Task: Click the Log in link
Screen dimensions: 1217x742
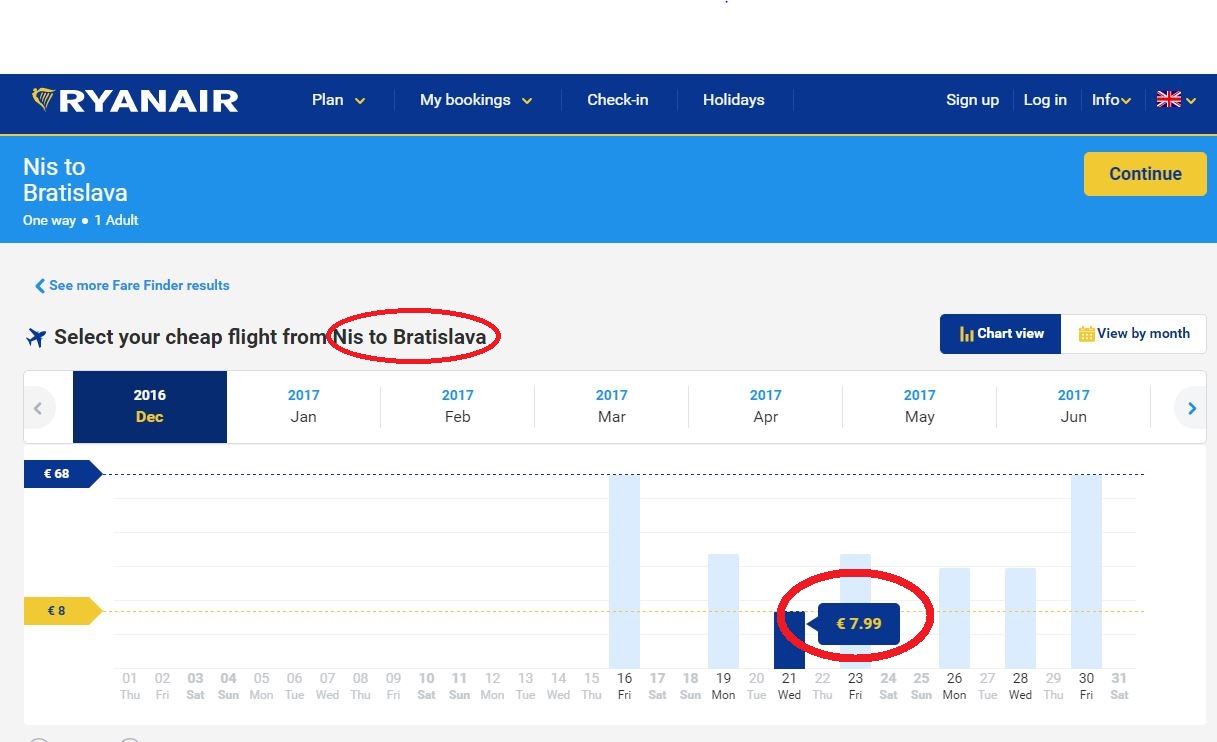Action: [1045, 100]
